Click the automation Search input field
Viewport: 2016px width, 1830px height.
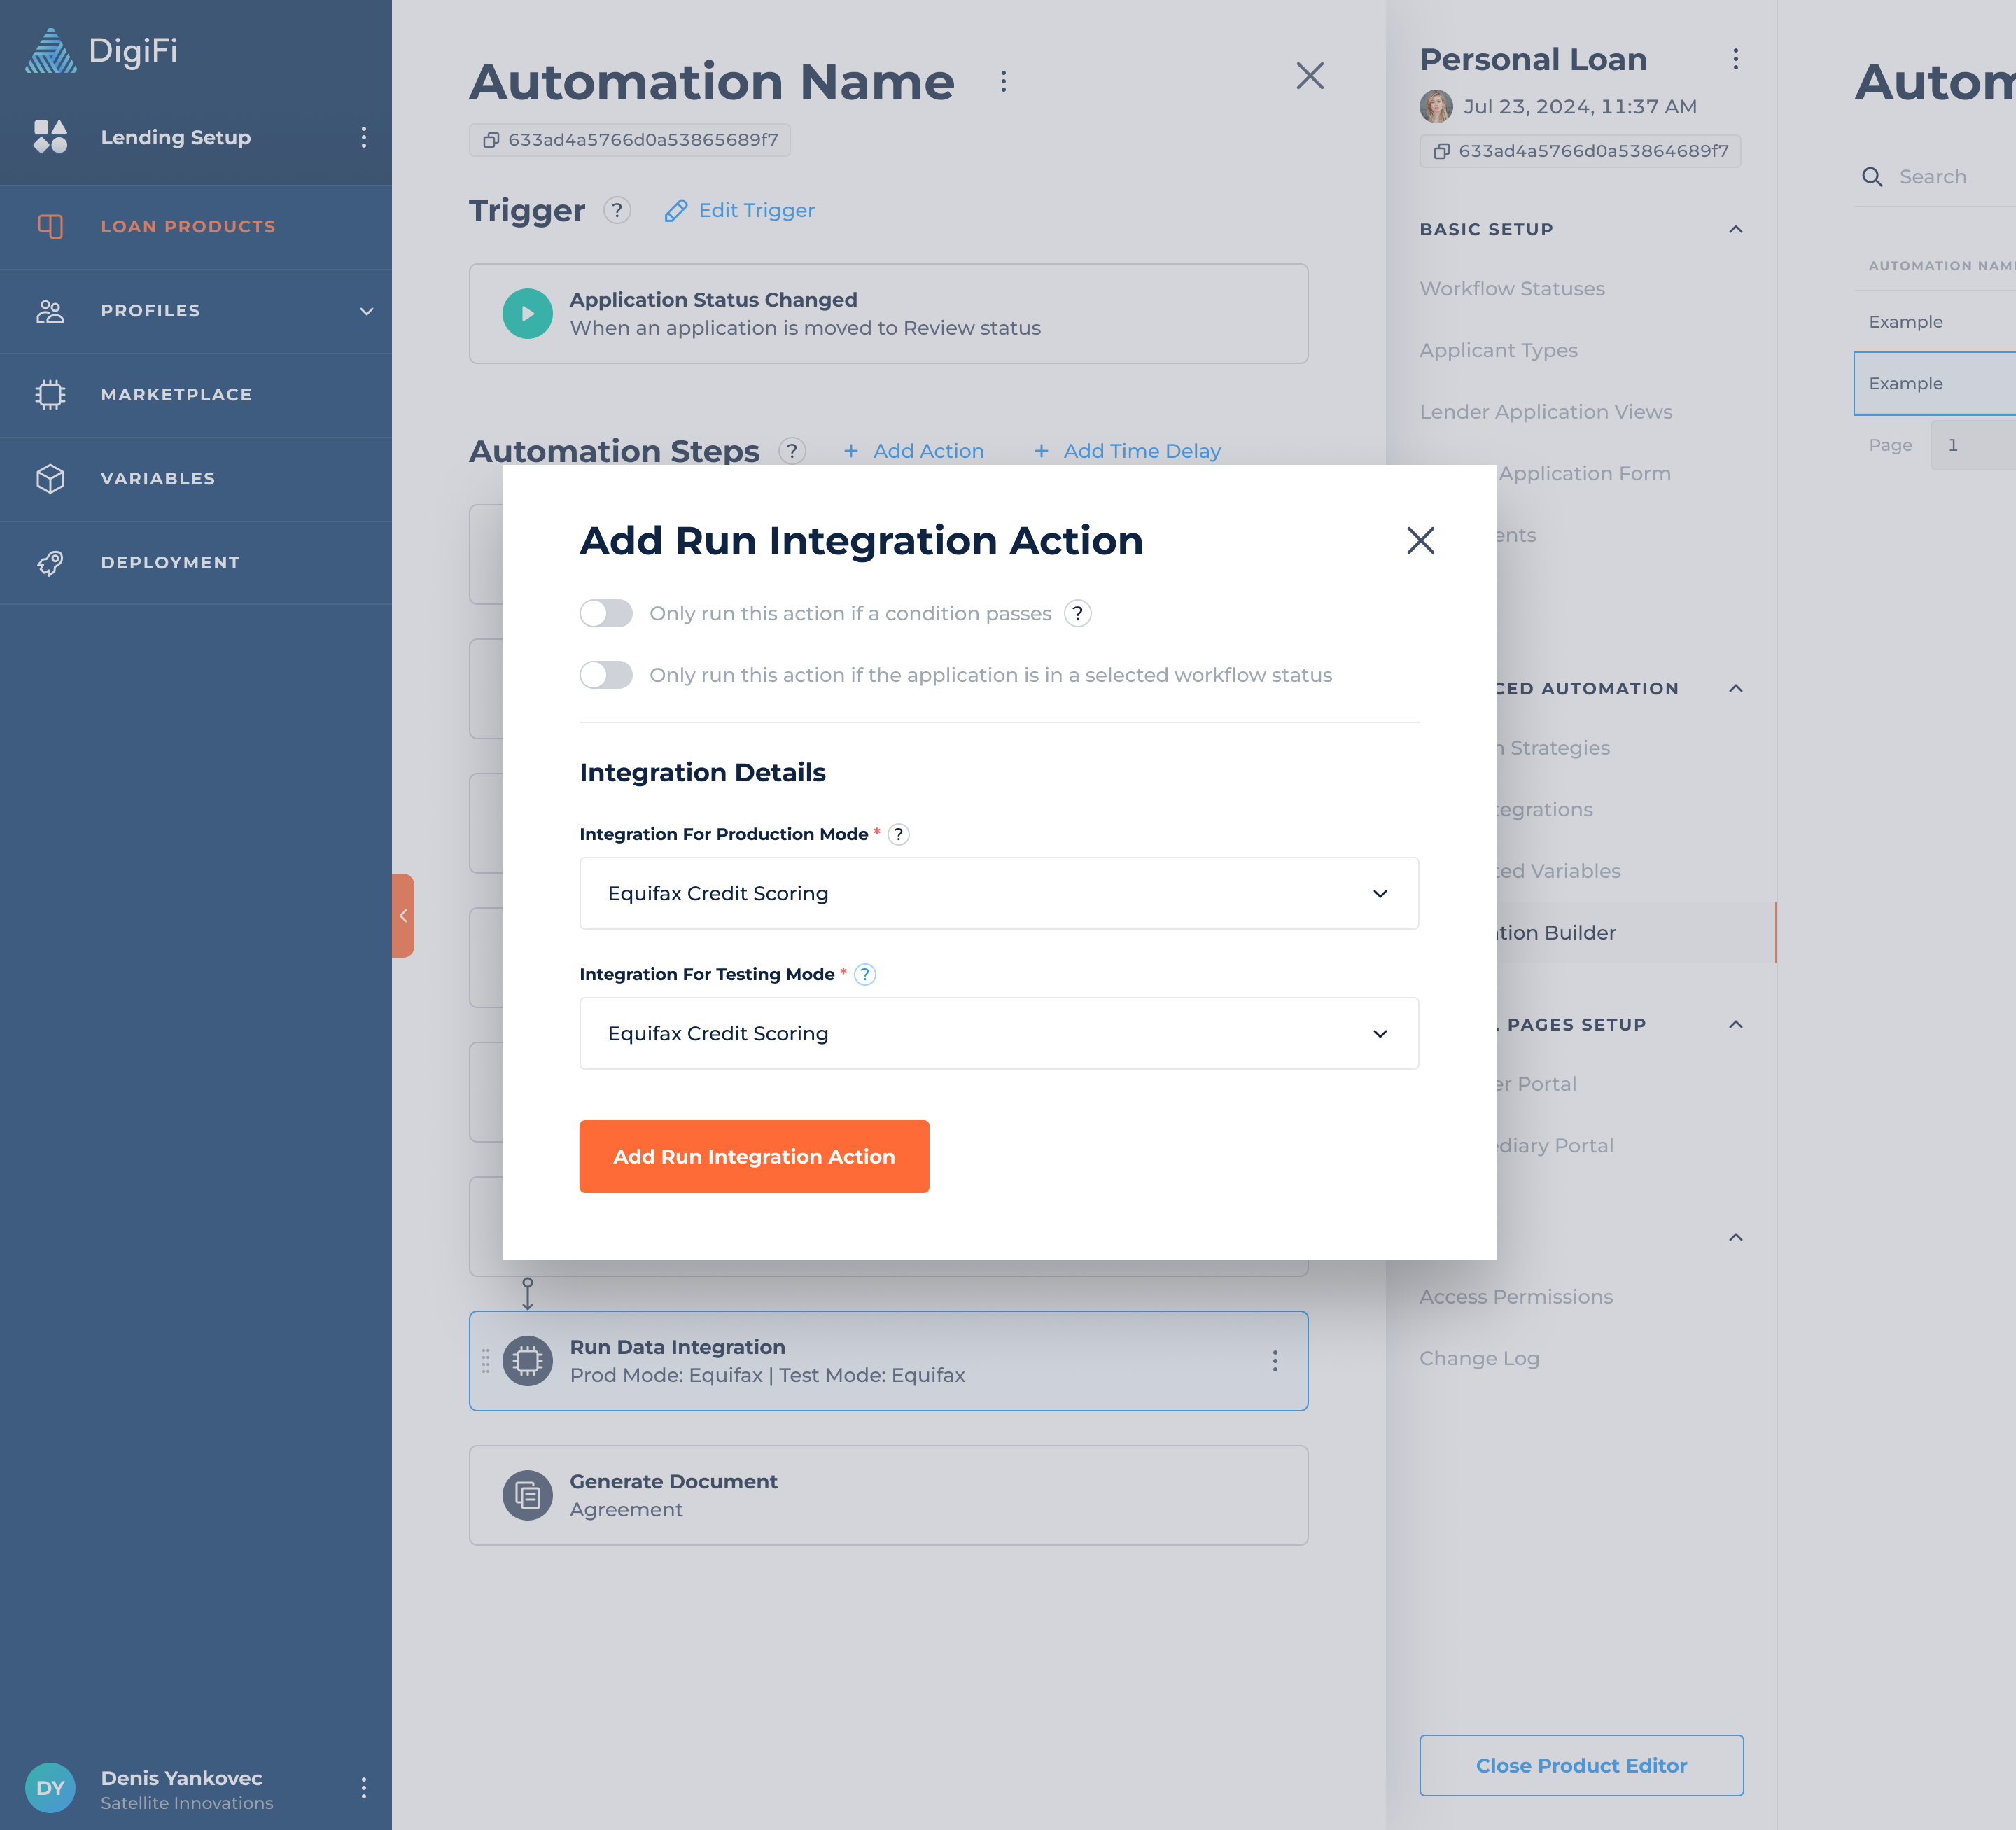[1950, 177]
